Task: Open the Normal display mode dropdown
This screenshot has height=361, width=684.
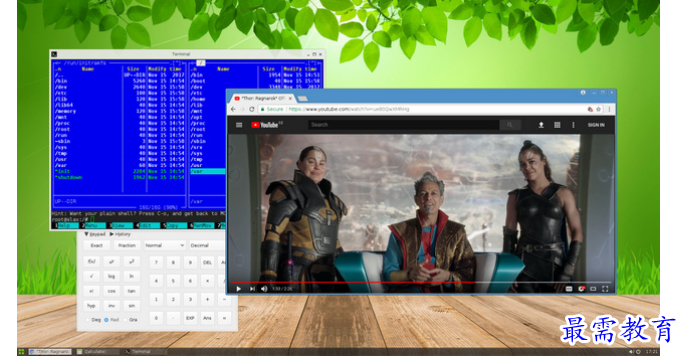Action: (x=165, y=245)
